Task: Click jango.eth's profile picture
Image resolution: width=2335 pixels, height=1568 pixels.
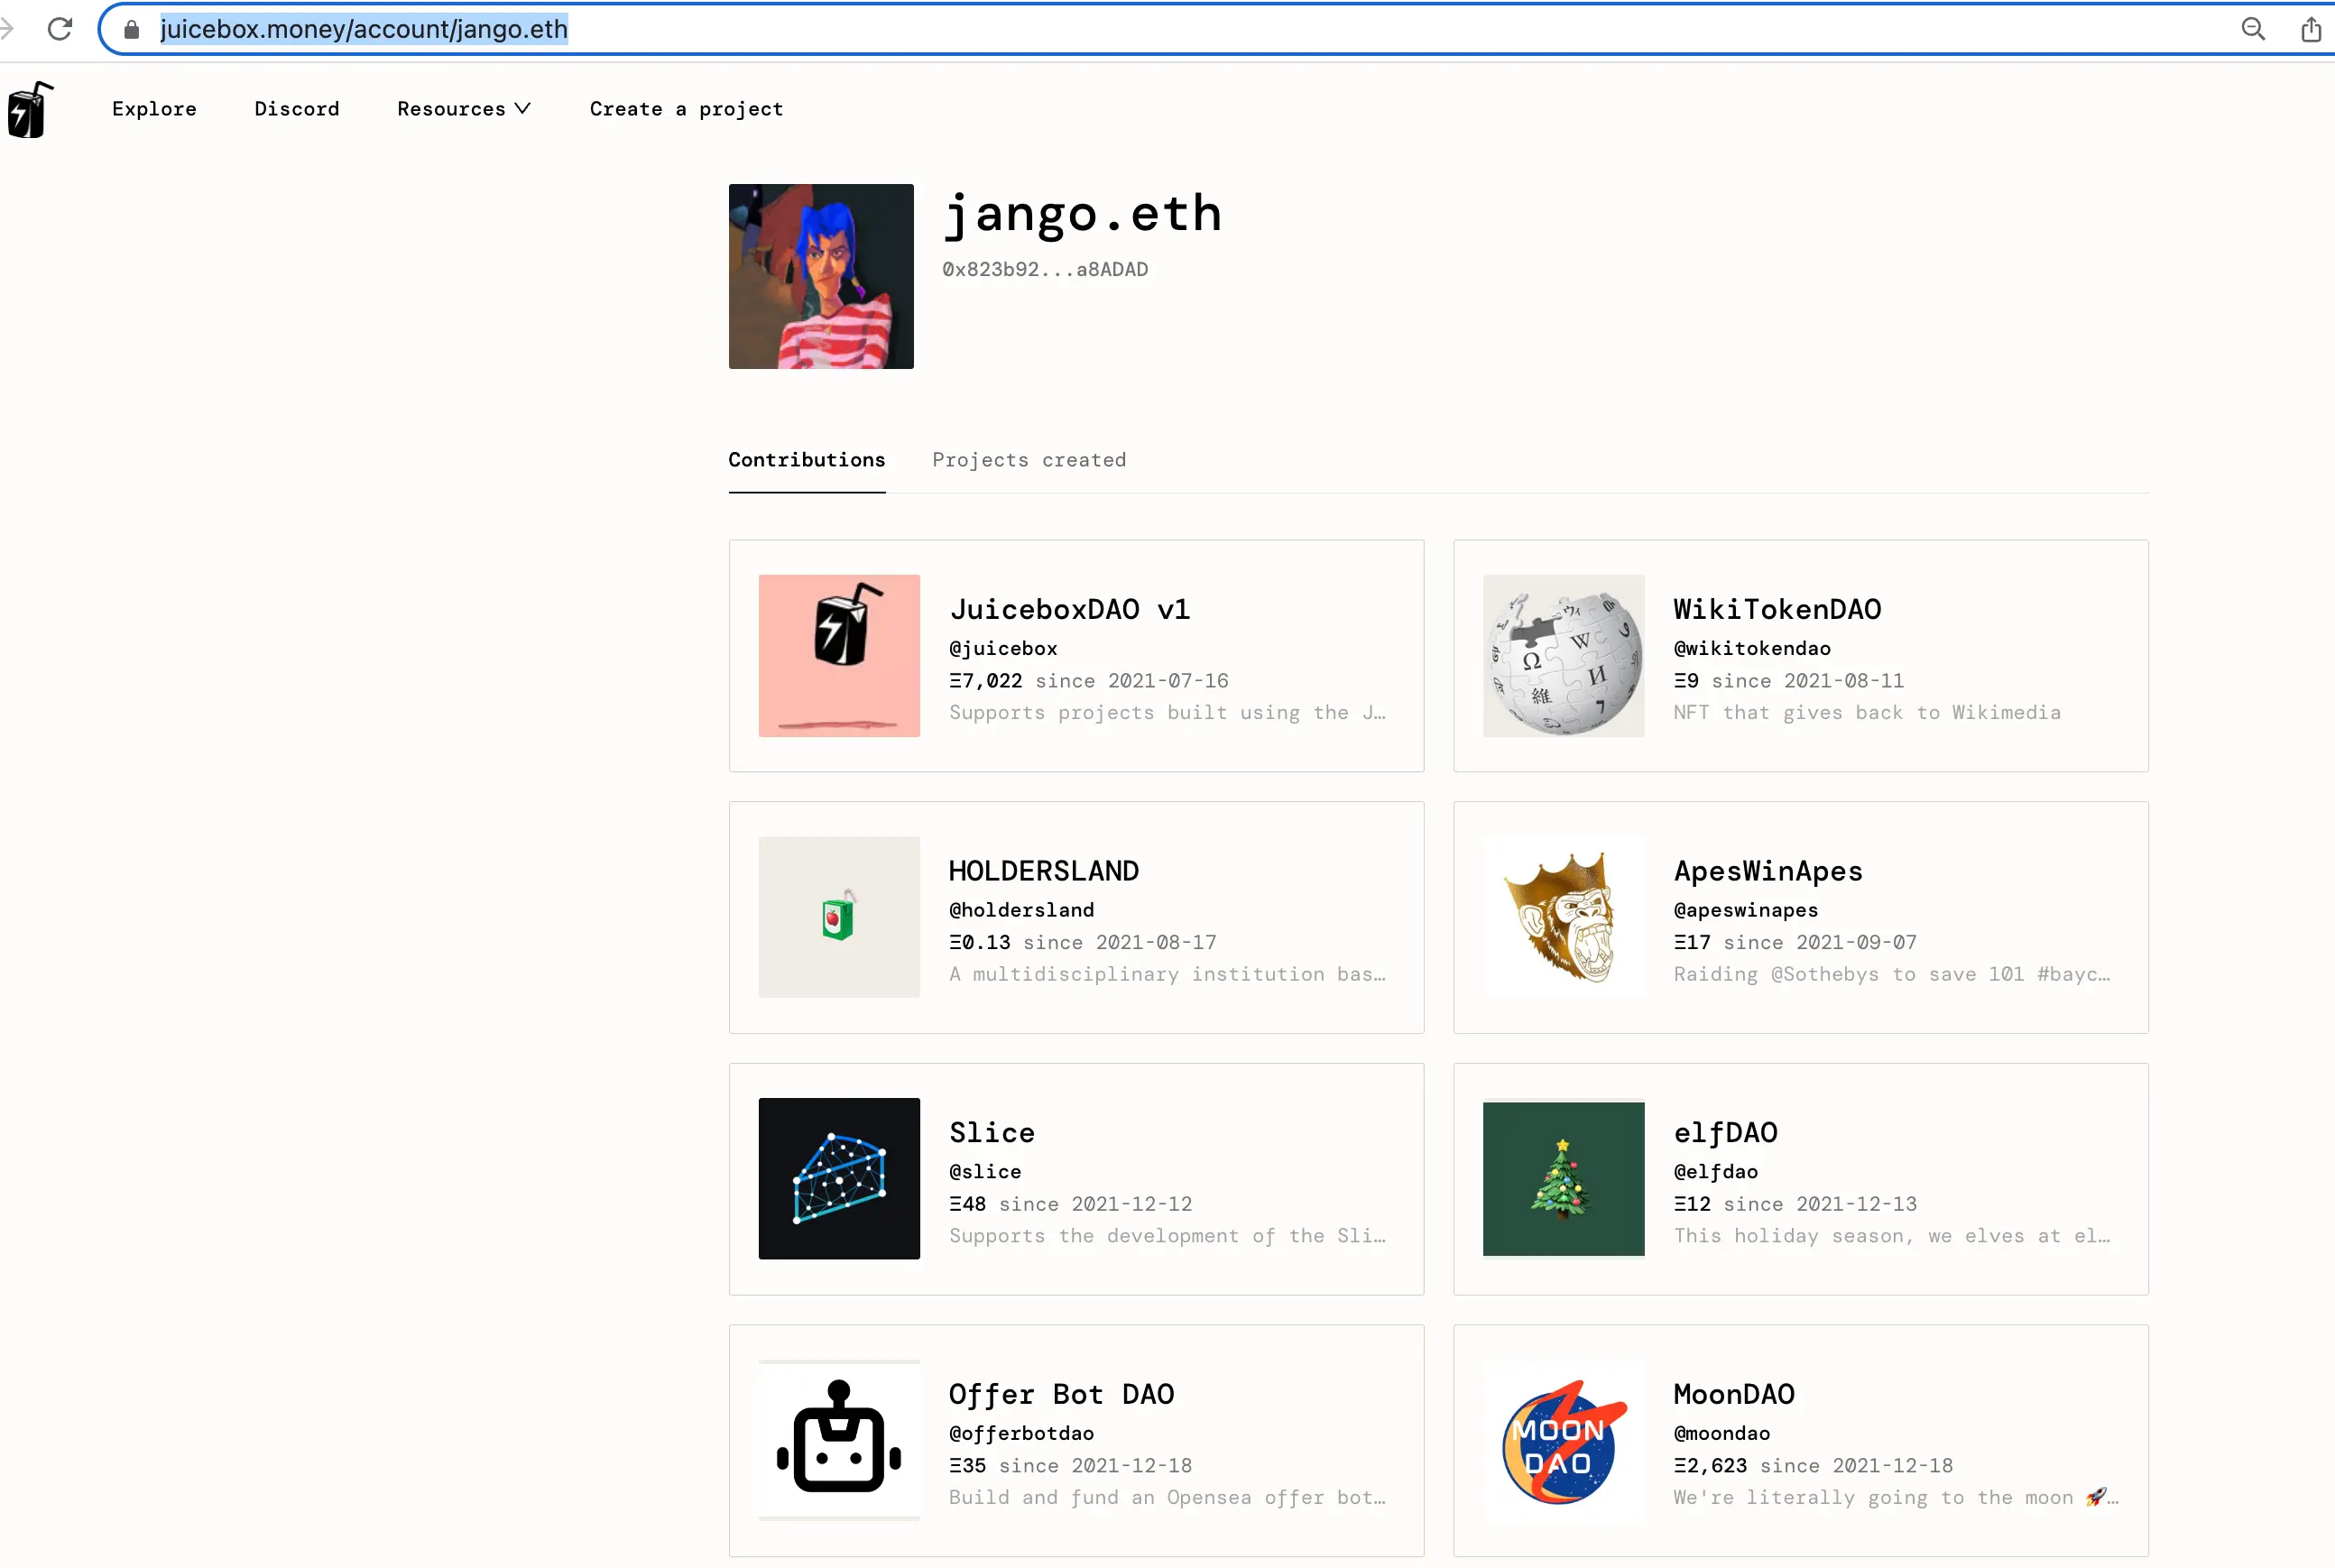Action: (x=820, y=276)
